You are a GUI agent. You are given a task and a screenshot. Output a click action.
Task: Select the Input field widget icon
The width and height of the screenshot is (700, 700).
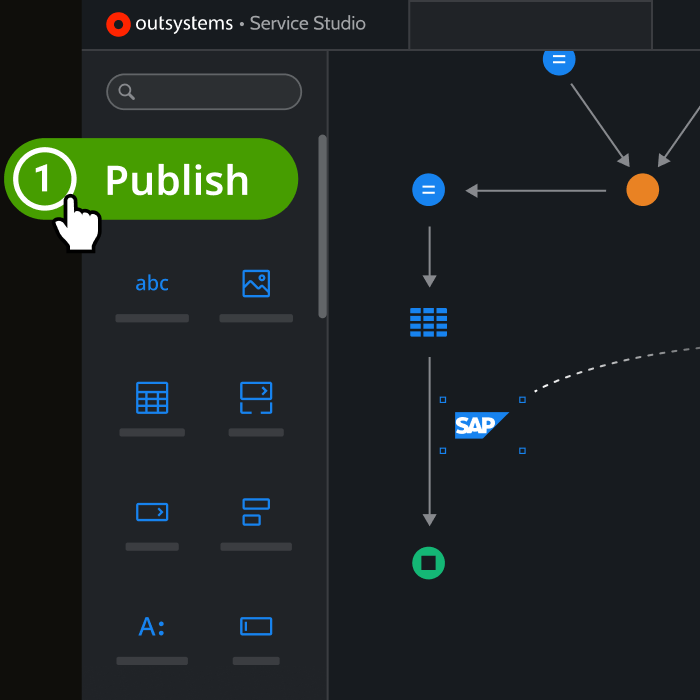point(256,626)
